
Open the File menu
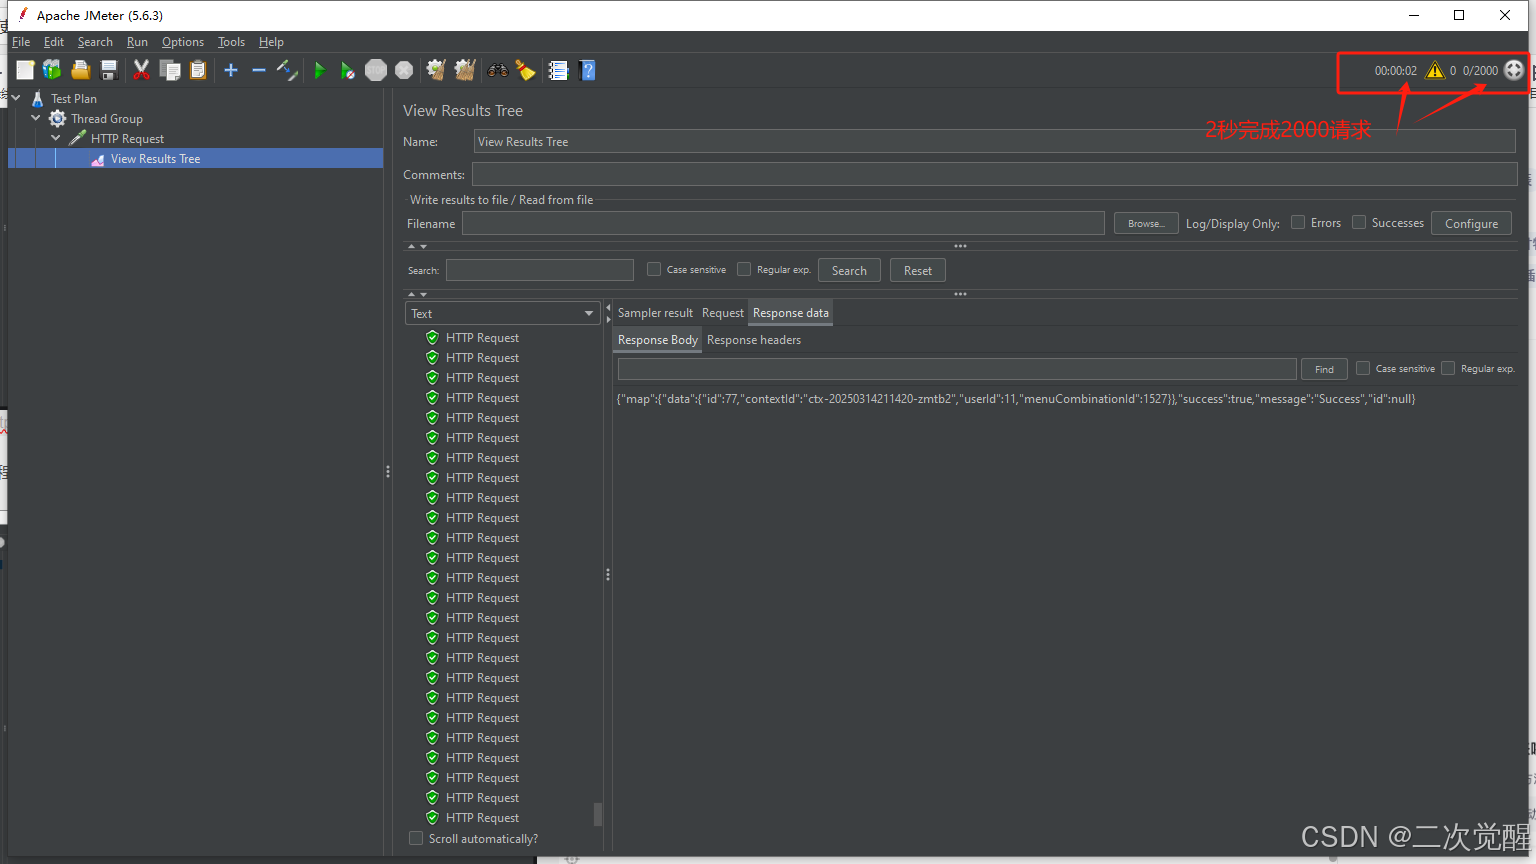(21, 42)
